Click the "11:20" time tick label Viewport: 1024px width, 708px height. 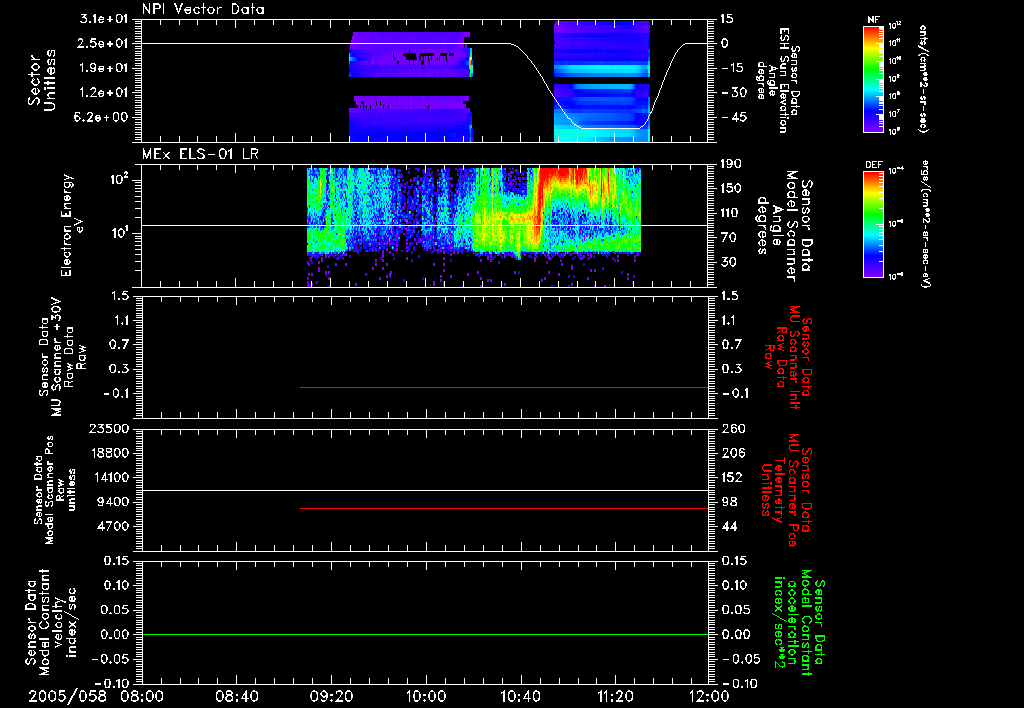(615, 696)
